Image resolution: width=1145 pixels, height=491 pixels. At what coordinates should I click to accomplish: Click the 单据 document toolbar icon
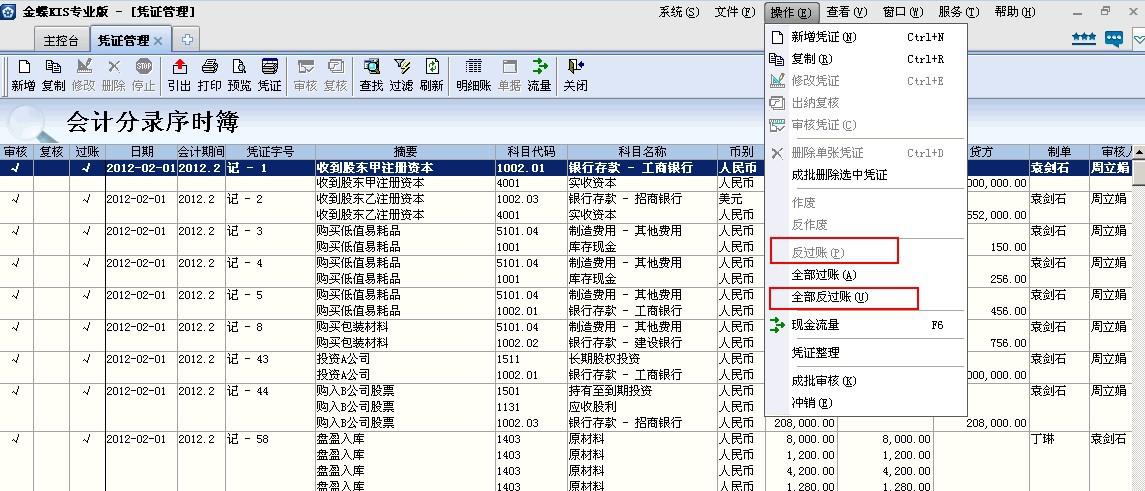coord(509,75)
